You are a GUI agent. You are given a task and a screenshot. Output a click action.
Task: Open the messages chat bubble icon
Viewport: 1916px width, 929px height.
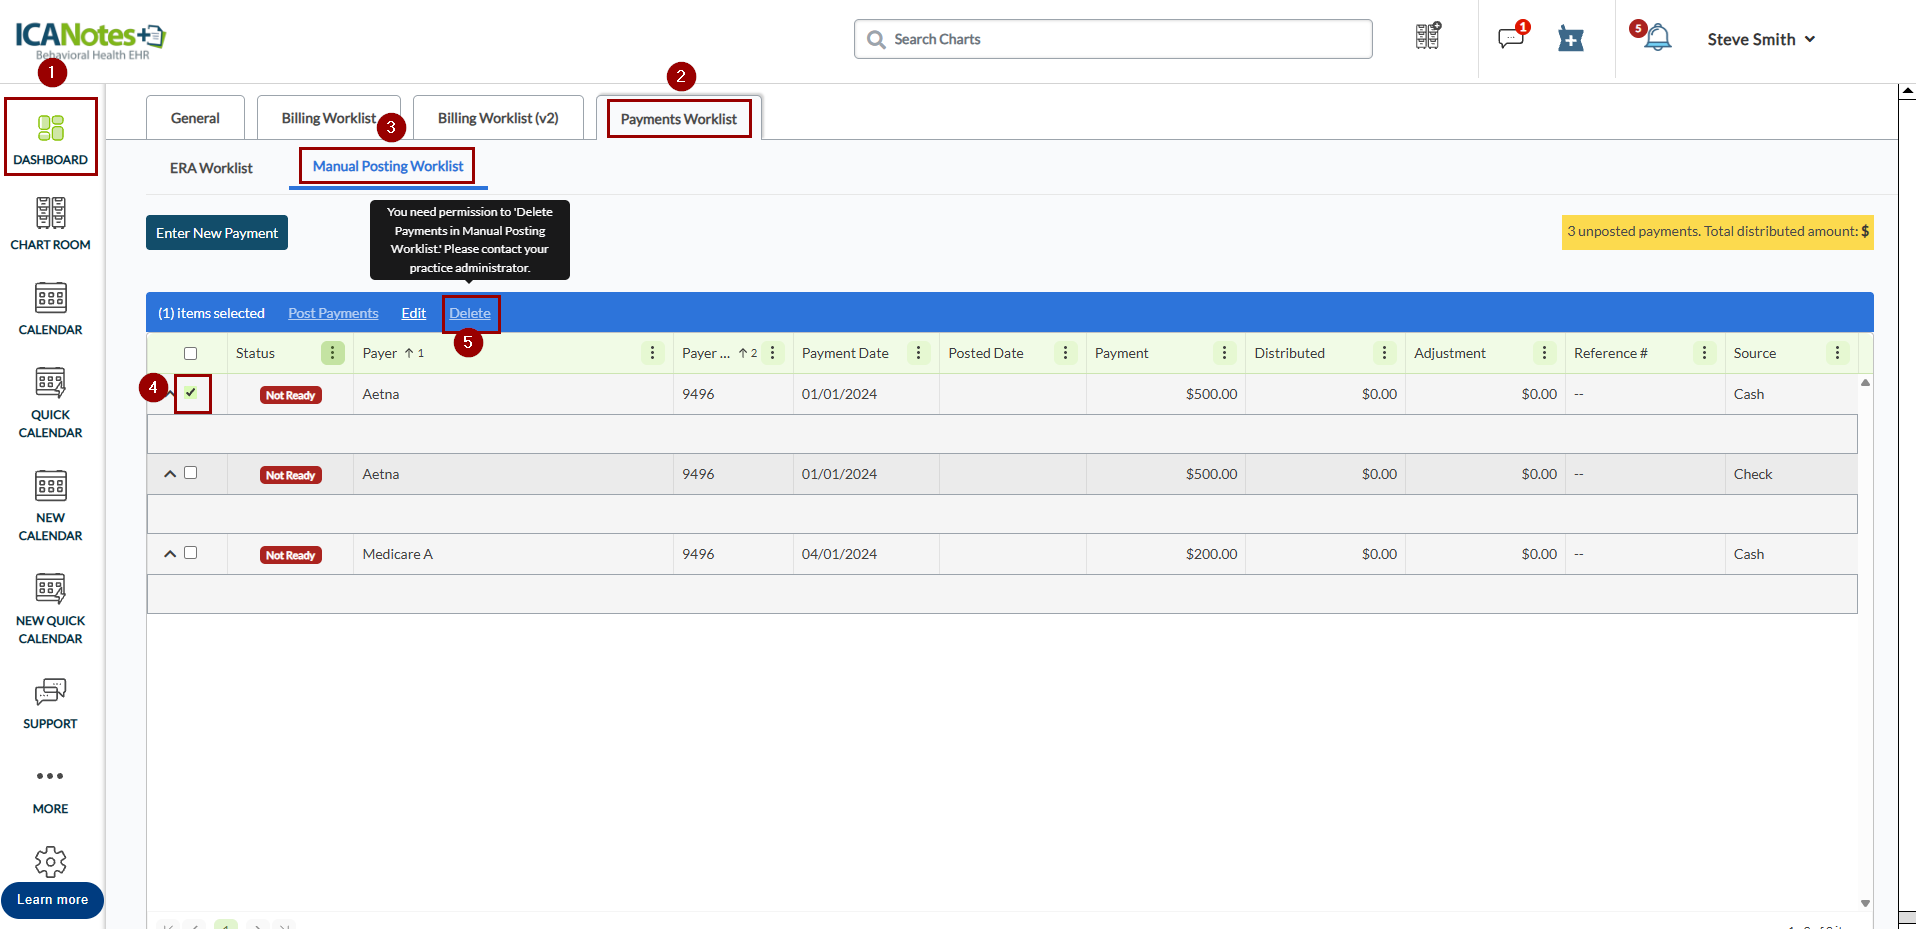point(1510,38)
